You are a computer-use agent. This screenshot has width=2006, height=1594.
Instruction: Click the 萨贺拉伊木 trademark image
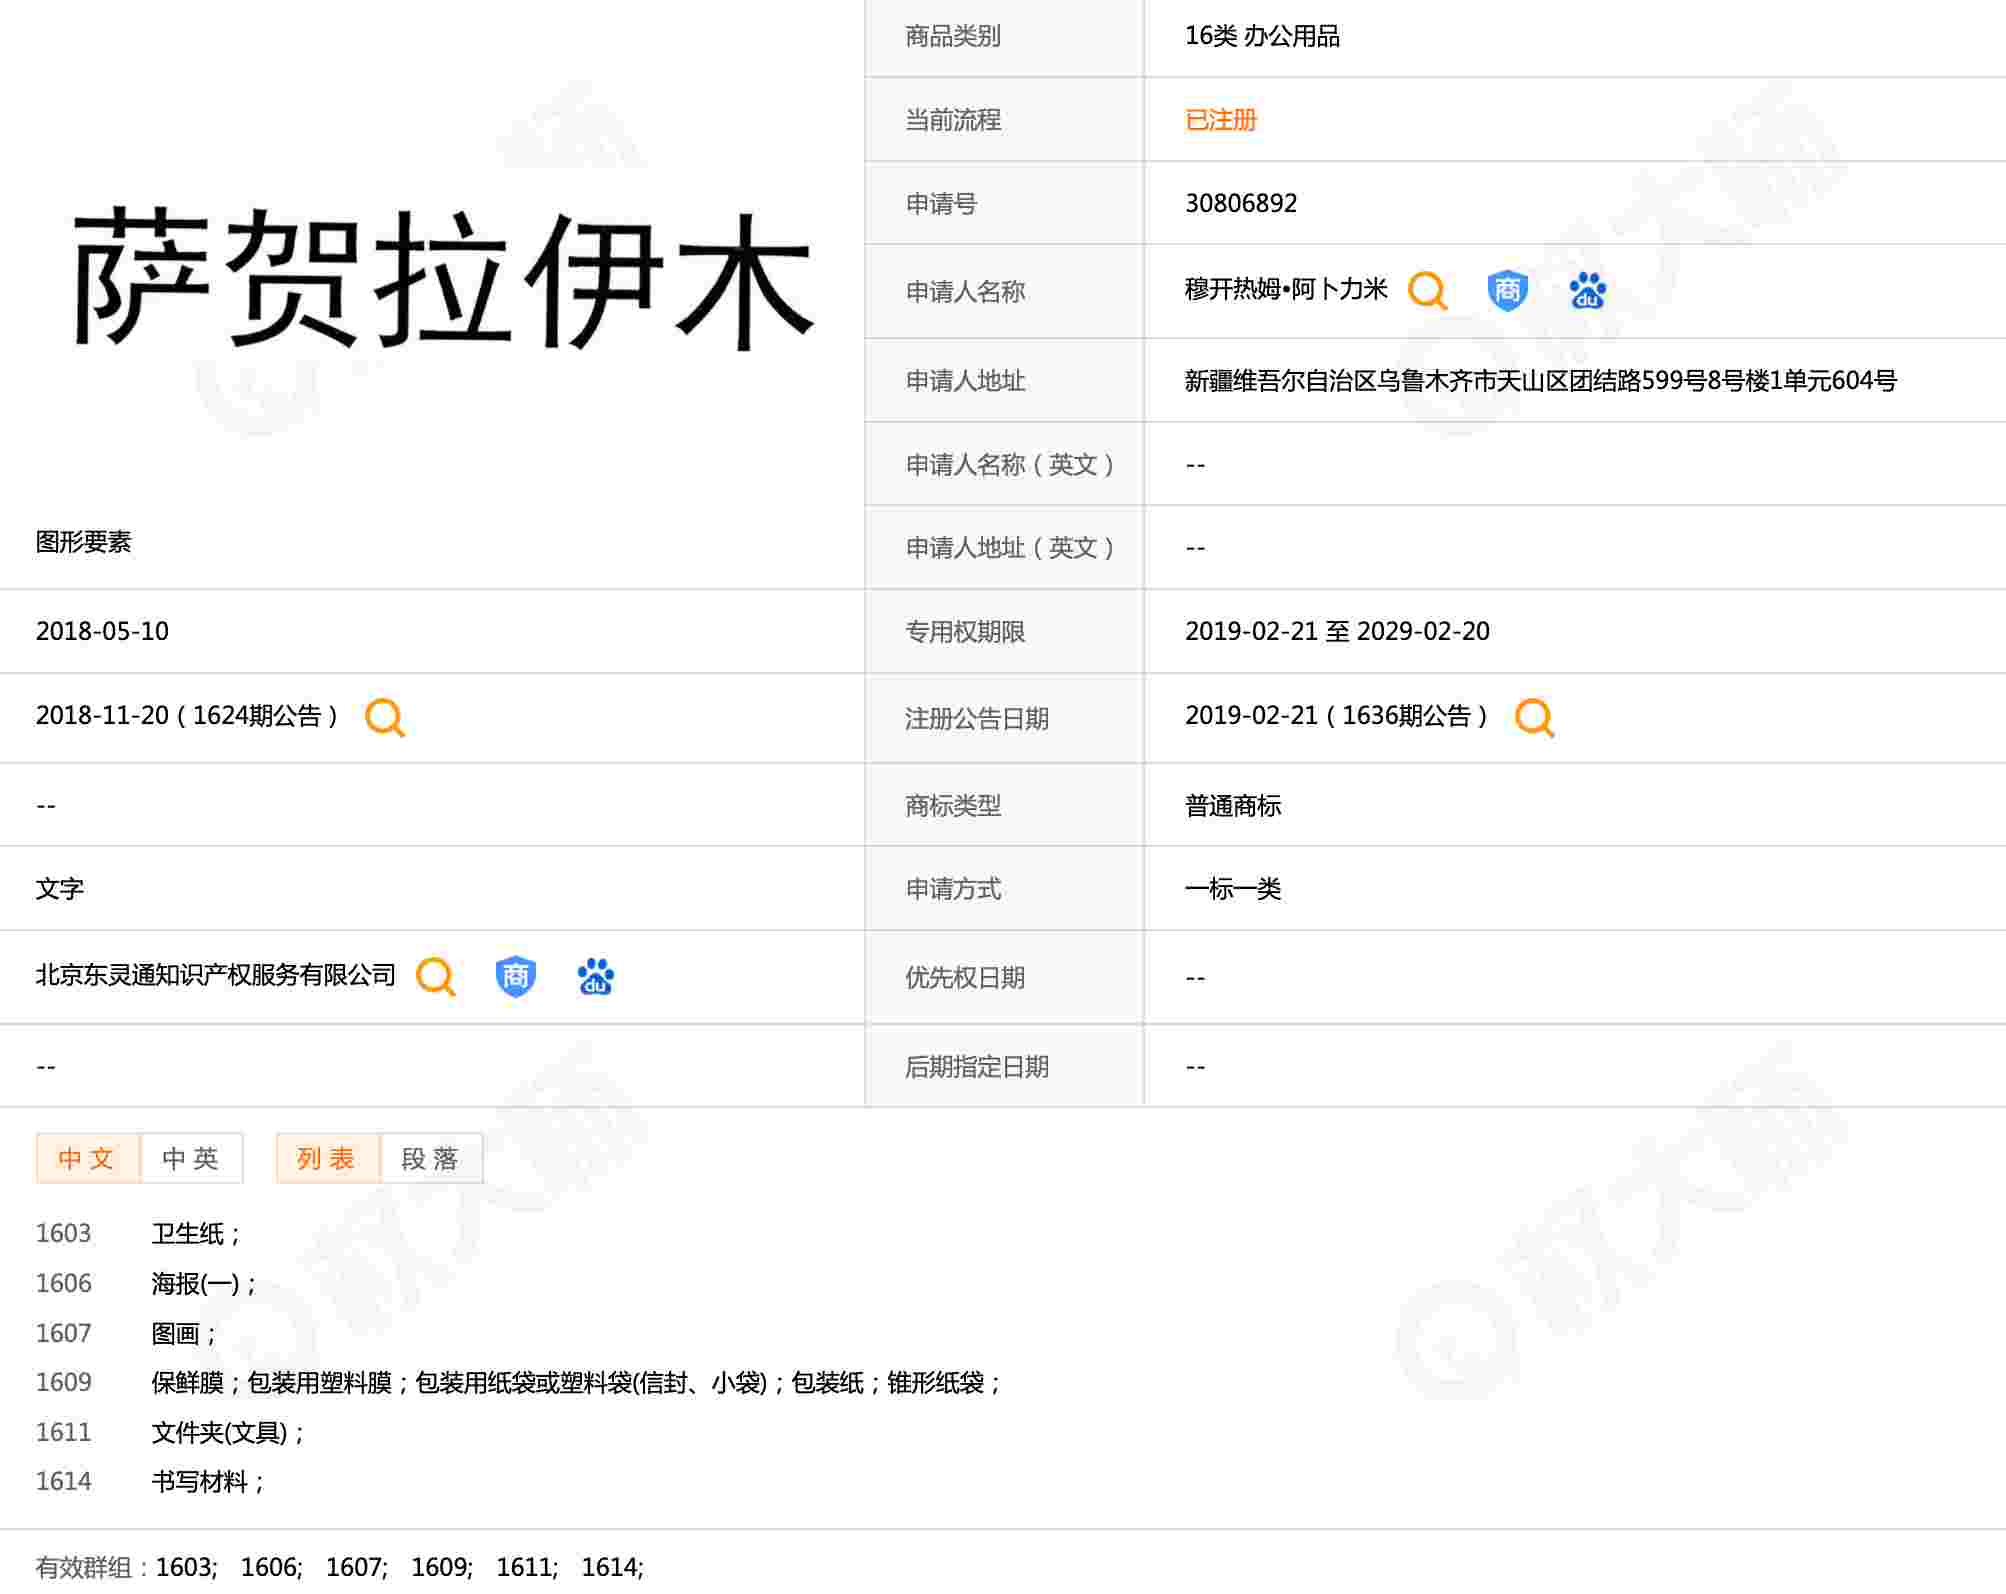coord(443,279)
